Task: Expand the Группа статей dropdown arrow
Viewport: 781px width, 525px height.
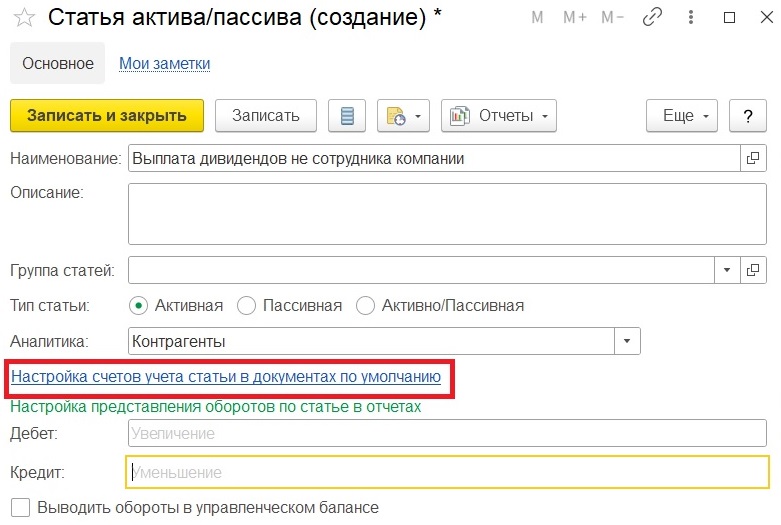Action: (727, 270)
